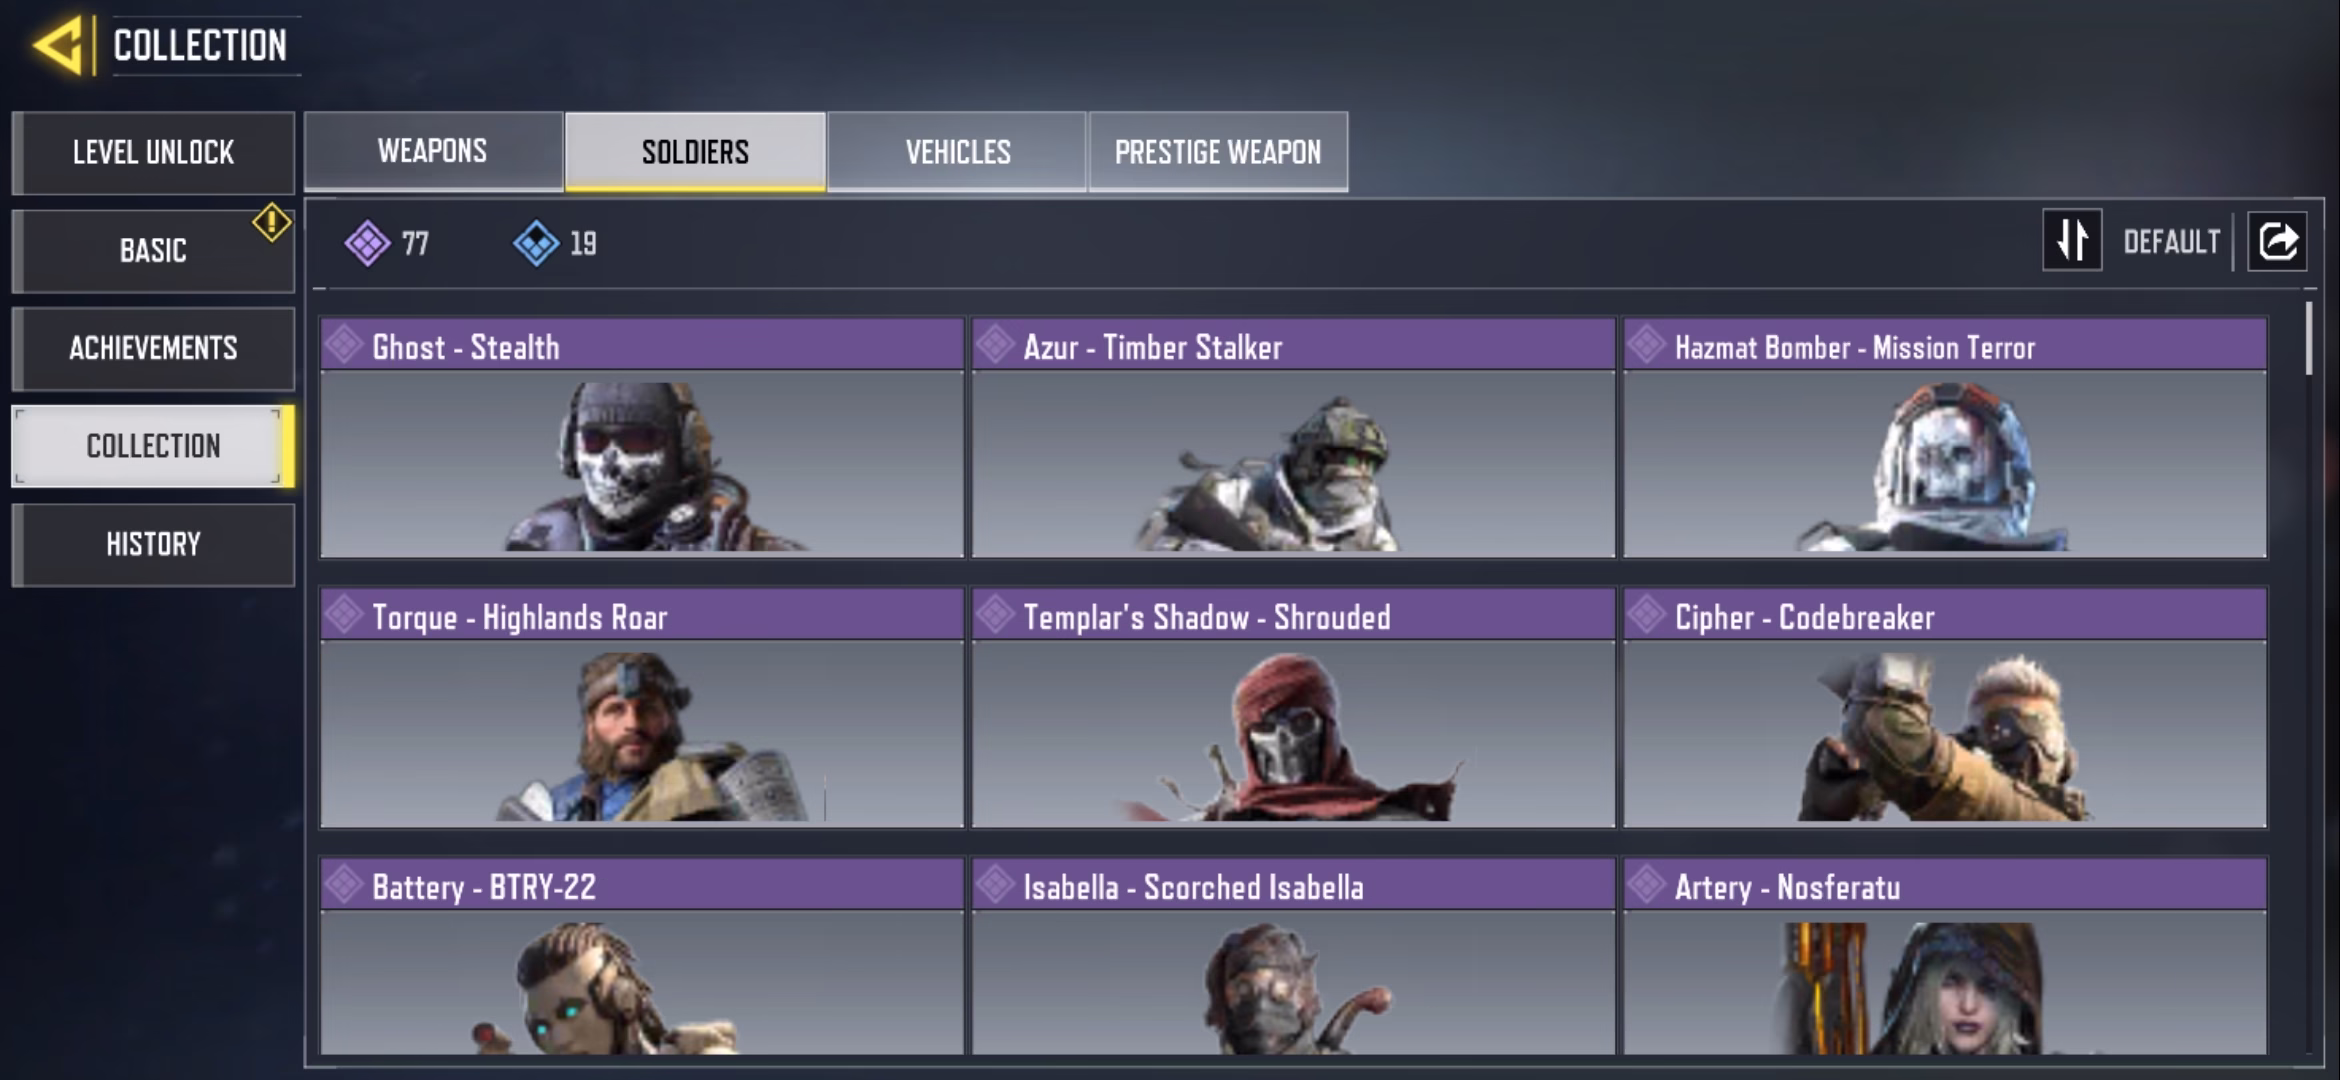The image size is (2340, 1080).
Task: Click rarity icon on Cipher - Codebreaker
Action: pos(1646,615)
